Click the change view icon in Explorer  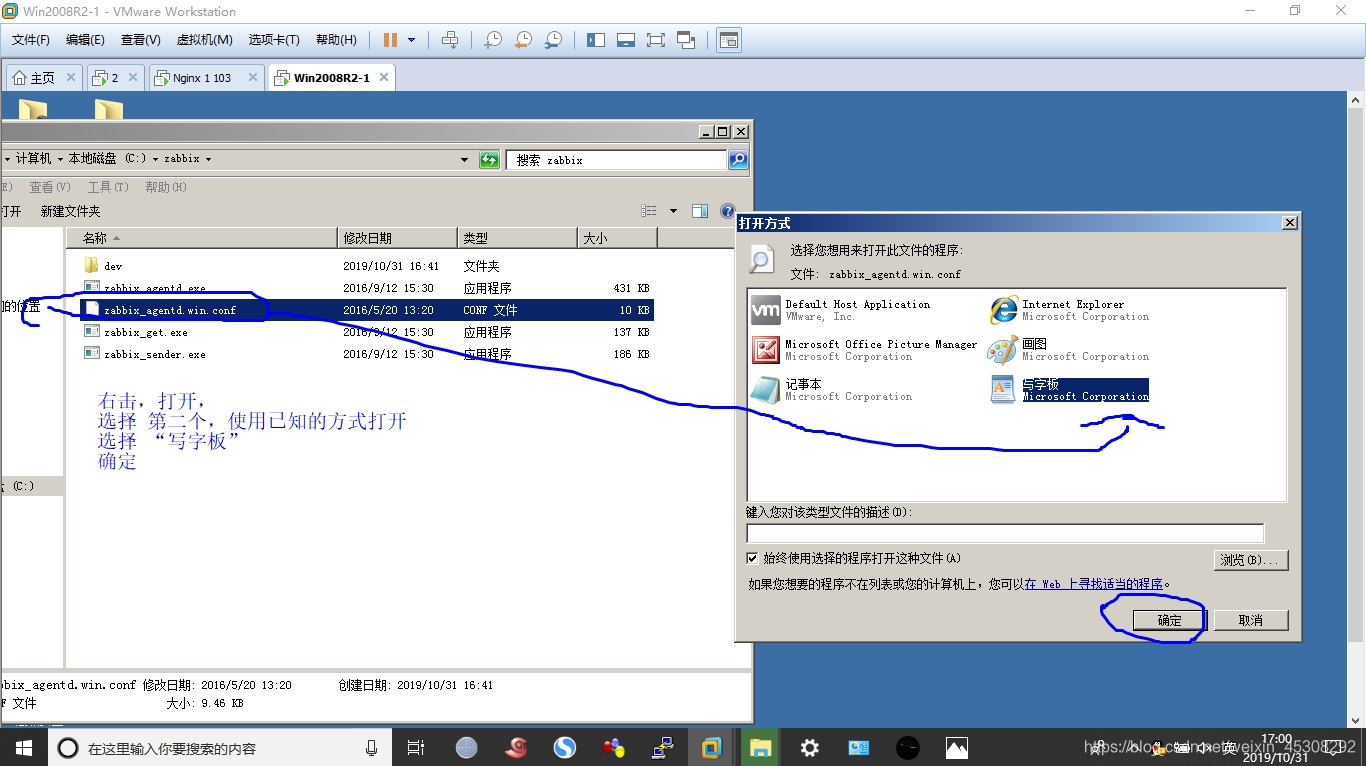(x=649, y=211)
